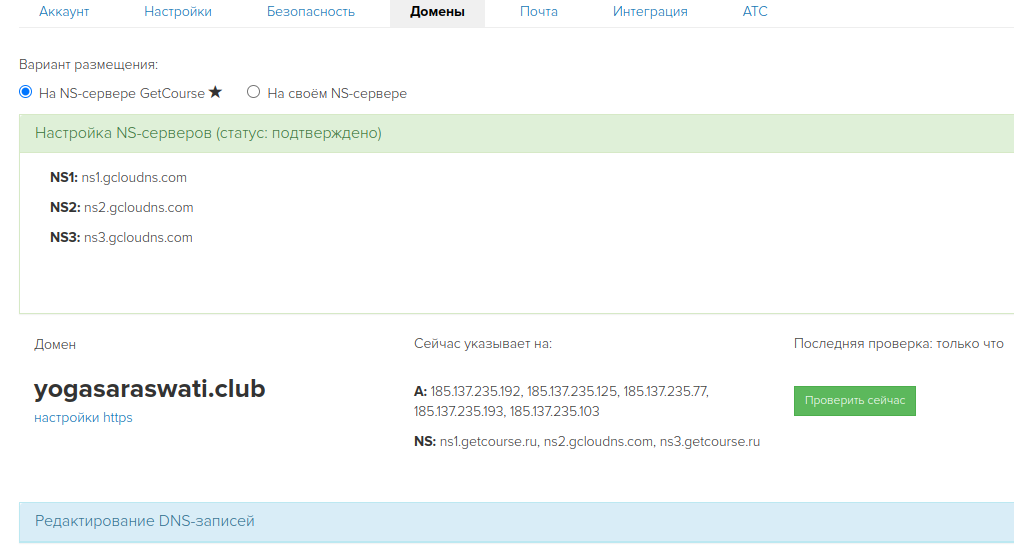Open the Аккаунт tab

tap(64, 12)
